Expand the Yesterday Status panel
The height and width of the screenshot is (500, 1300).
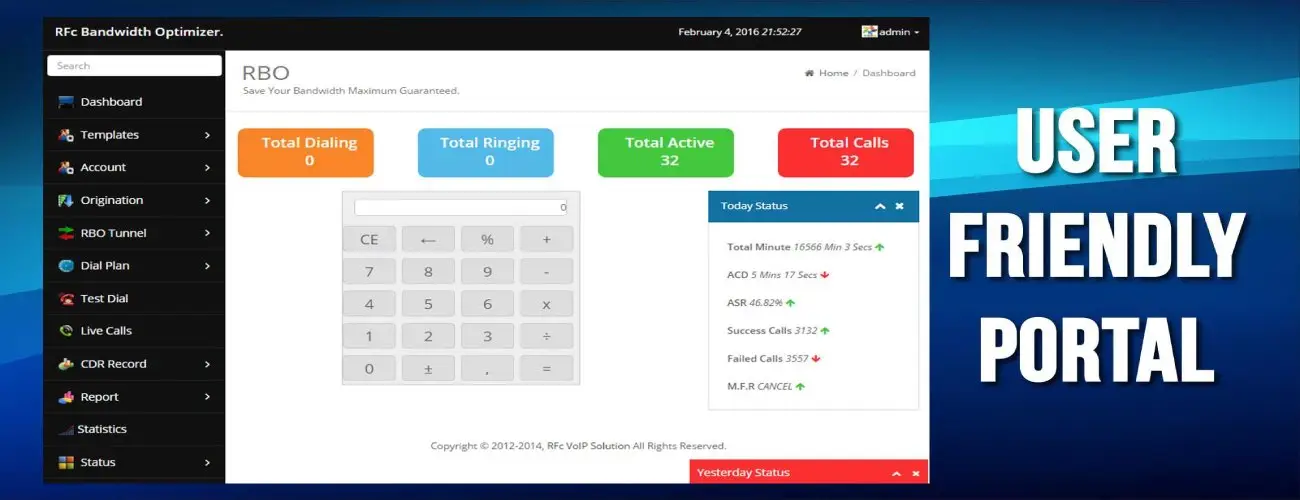click(896, 473)
